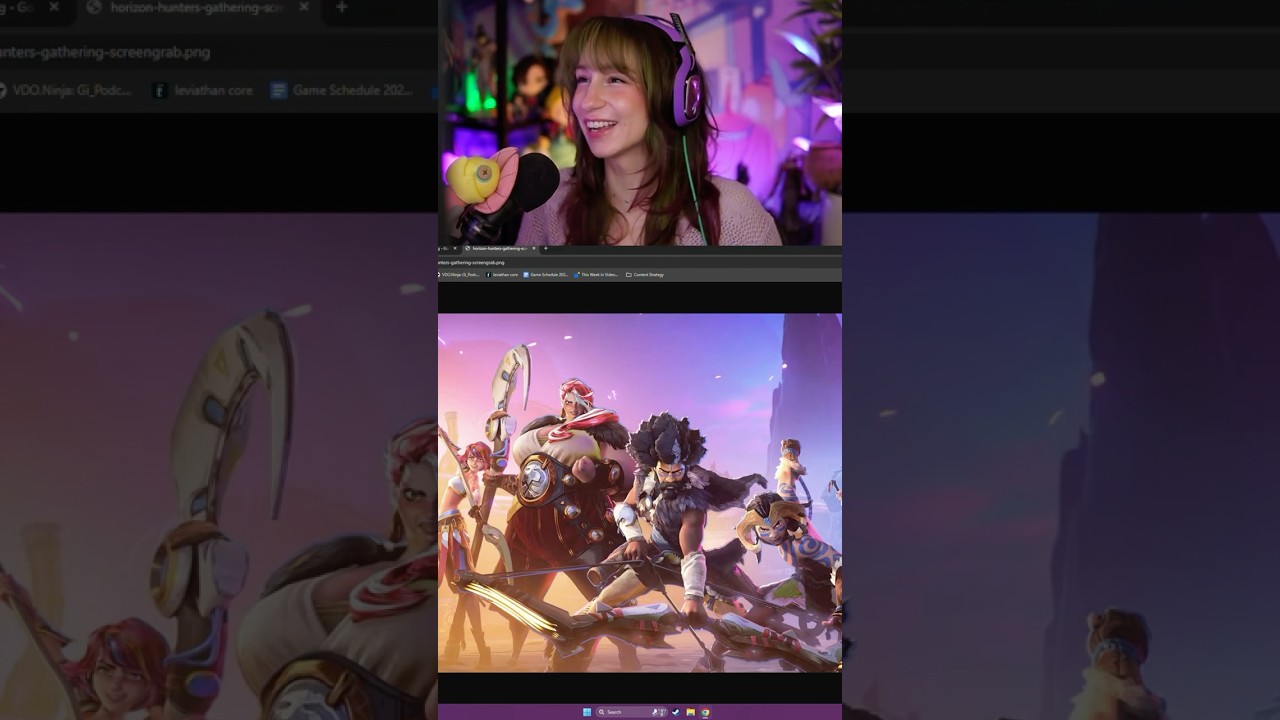Open a new tab in center browser

coord(546,248)
